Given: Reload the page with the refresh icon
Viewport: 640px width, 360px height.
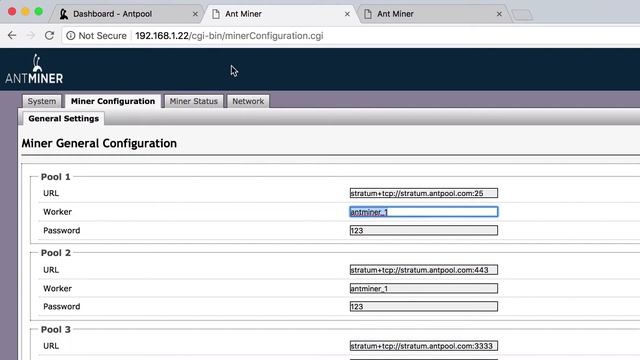Looking at the screenshot, I should click(x=49, y=36).
